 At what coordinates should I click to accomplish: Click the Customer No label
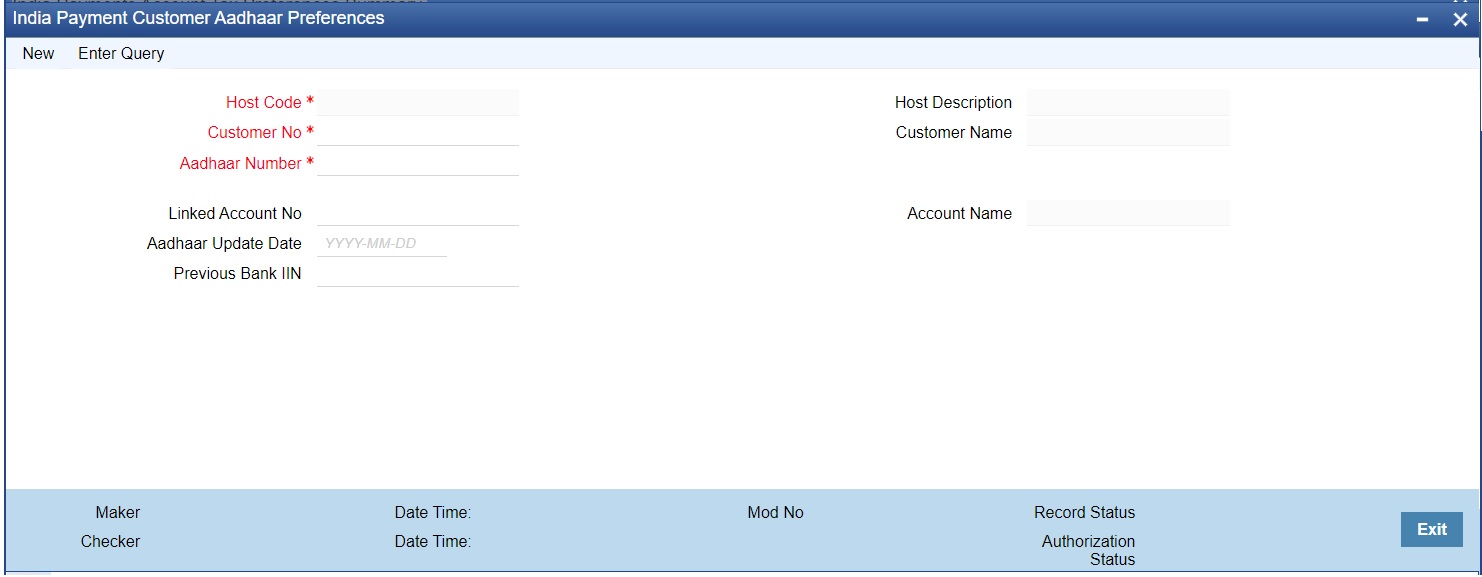click(x=255, y=132)
